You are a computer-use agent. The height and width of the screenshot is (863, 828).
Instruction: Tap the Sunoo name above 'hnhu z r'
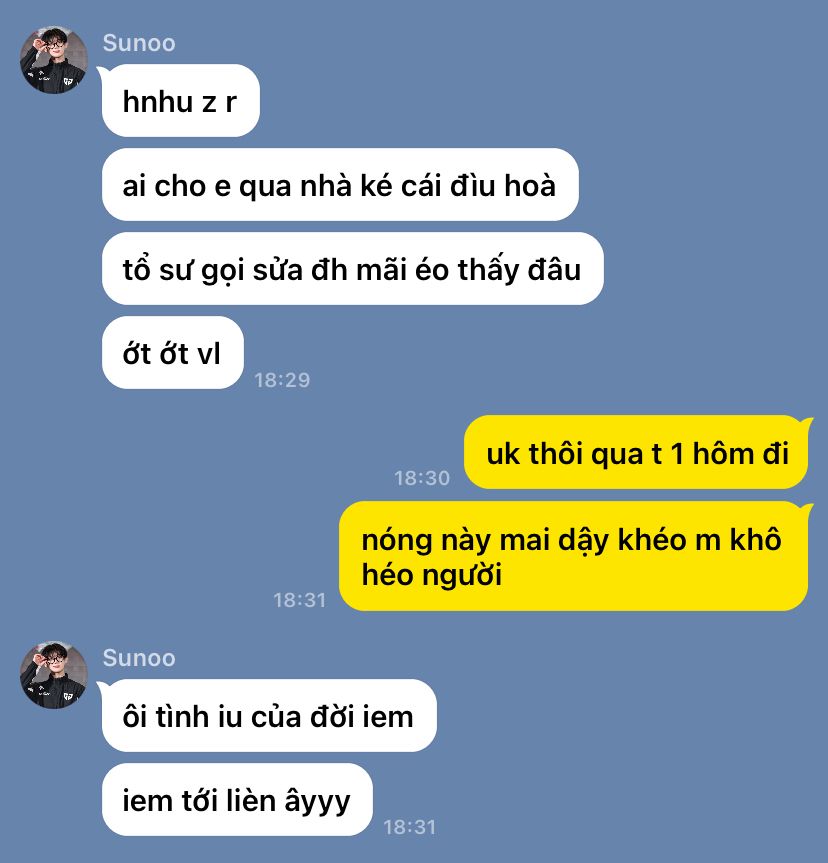pos(139,43)
